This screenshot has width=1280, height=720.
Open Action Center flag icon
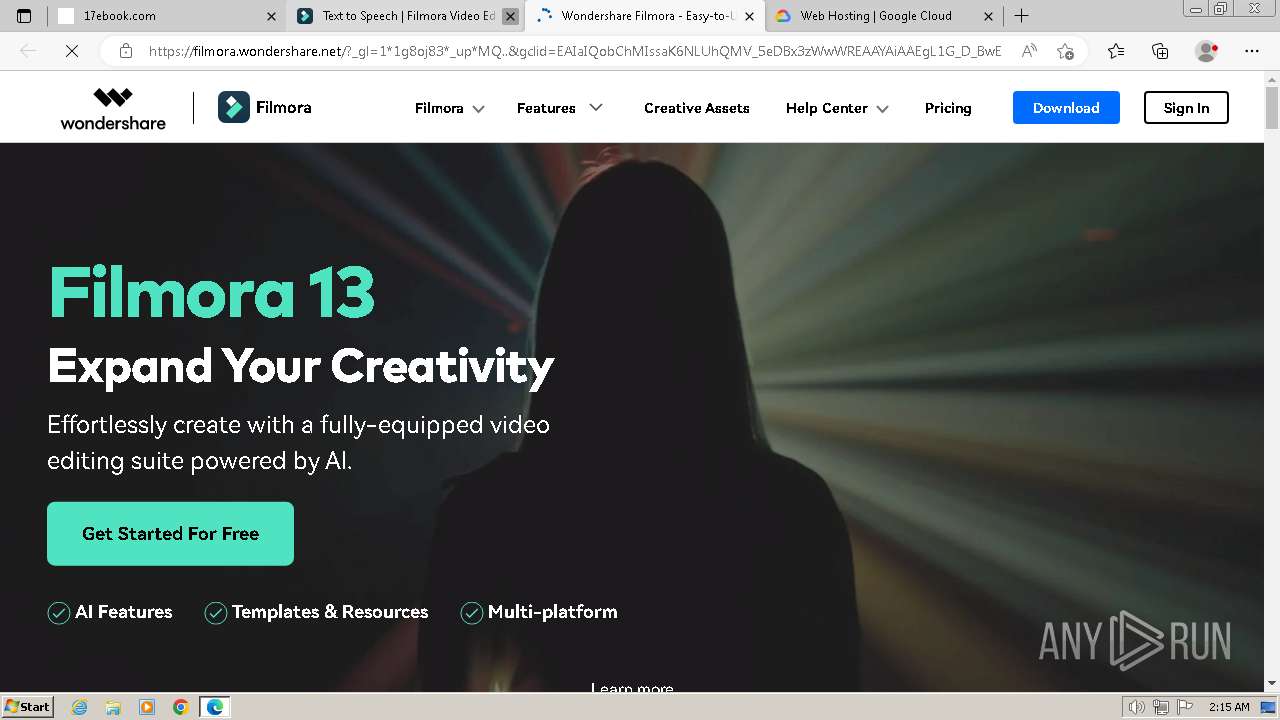(1187, 707)
